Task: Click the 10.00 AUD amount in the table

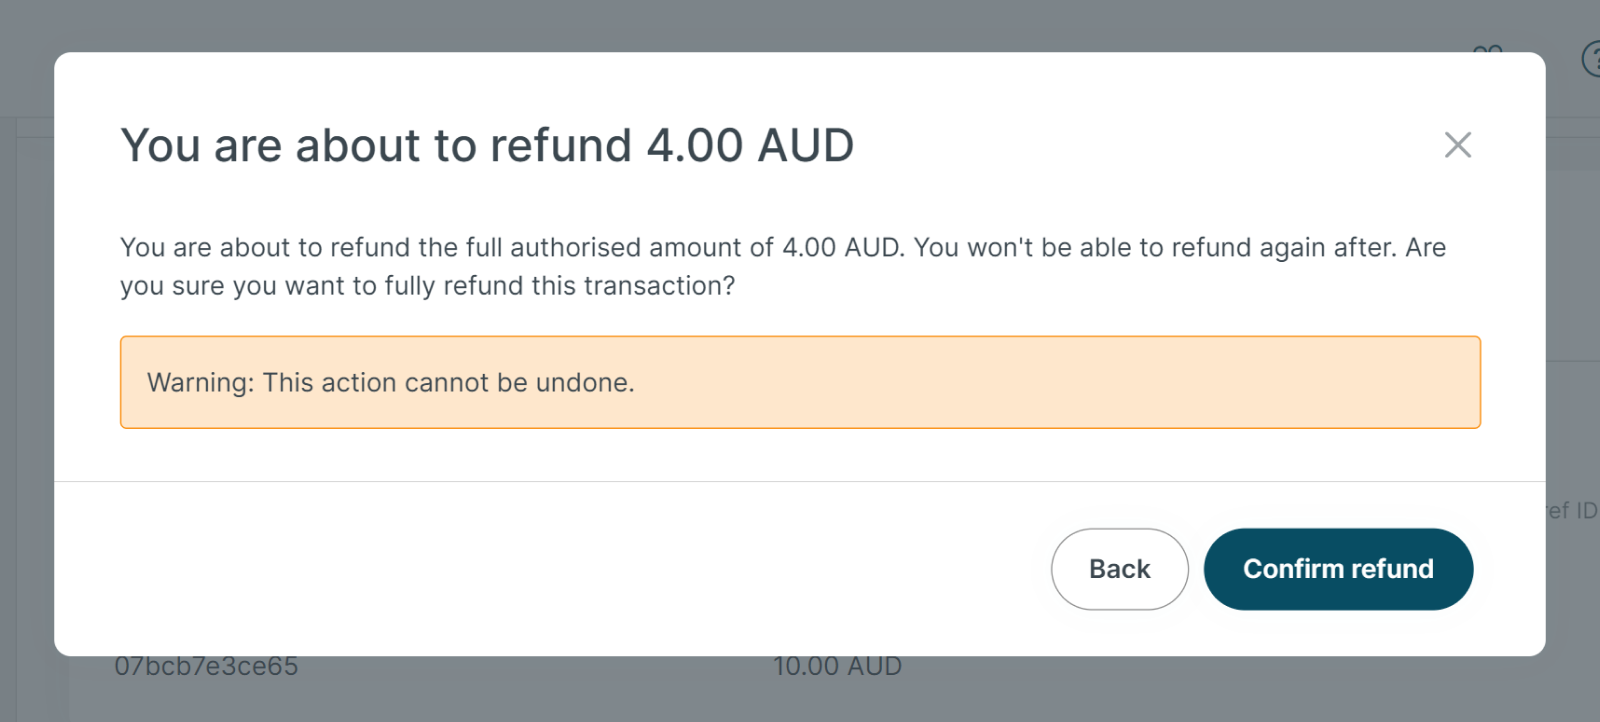Action: (x=838, y=665)
